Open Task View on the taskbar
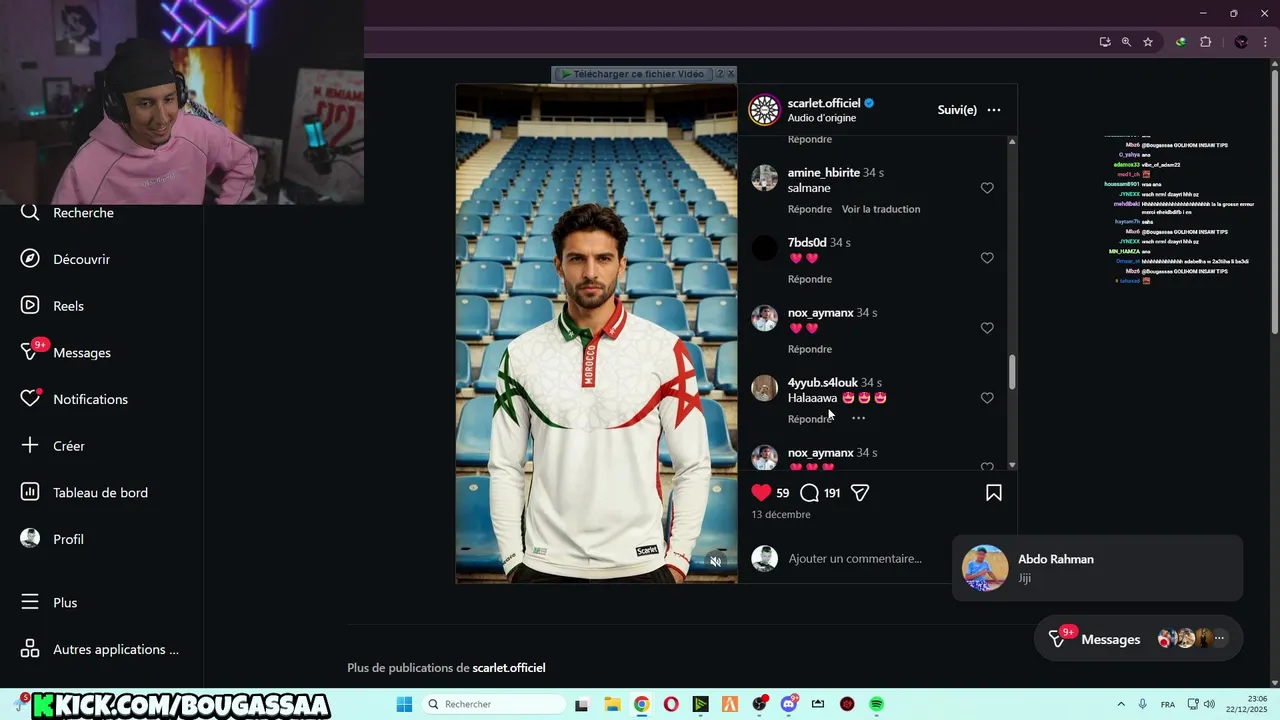1280x720 pixels. pos(584,704)
